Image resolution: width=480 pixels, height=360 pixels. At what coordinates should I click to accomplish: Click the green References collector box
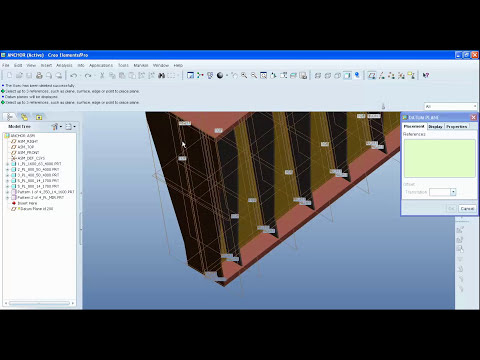pyautogui.click(x=439, y=158)
